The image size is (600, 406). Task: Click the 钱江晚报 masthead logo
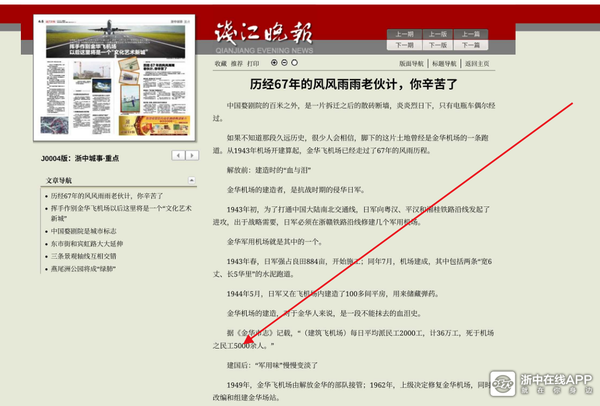pos(264,37)
